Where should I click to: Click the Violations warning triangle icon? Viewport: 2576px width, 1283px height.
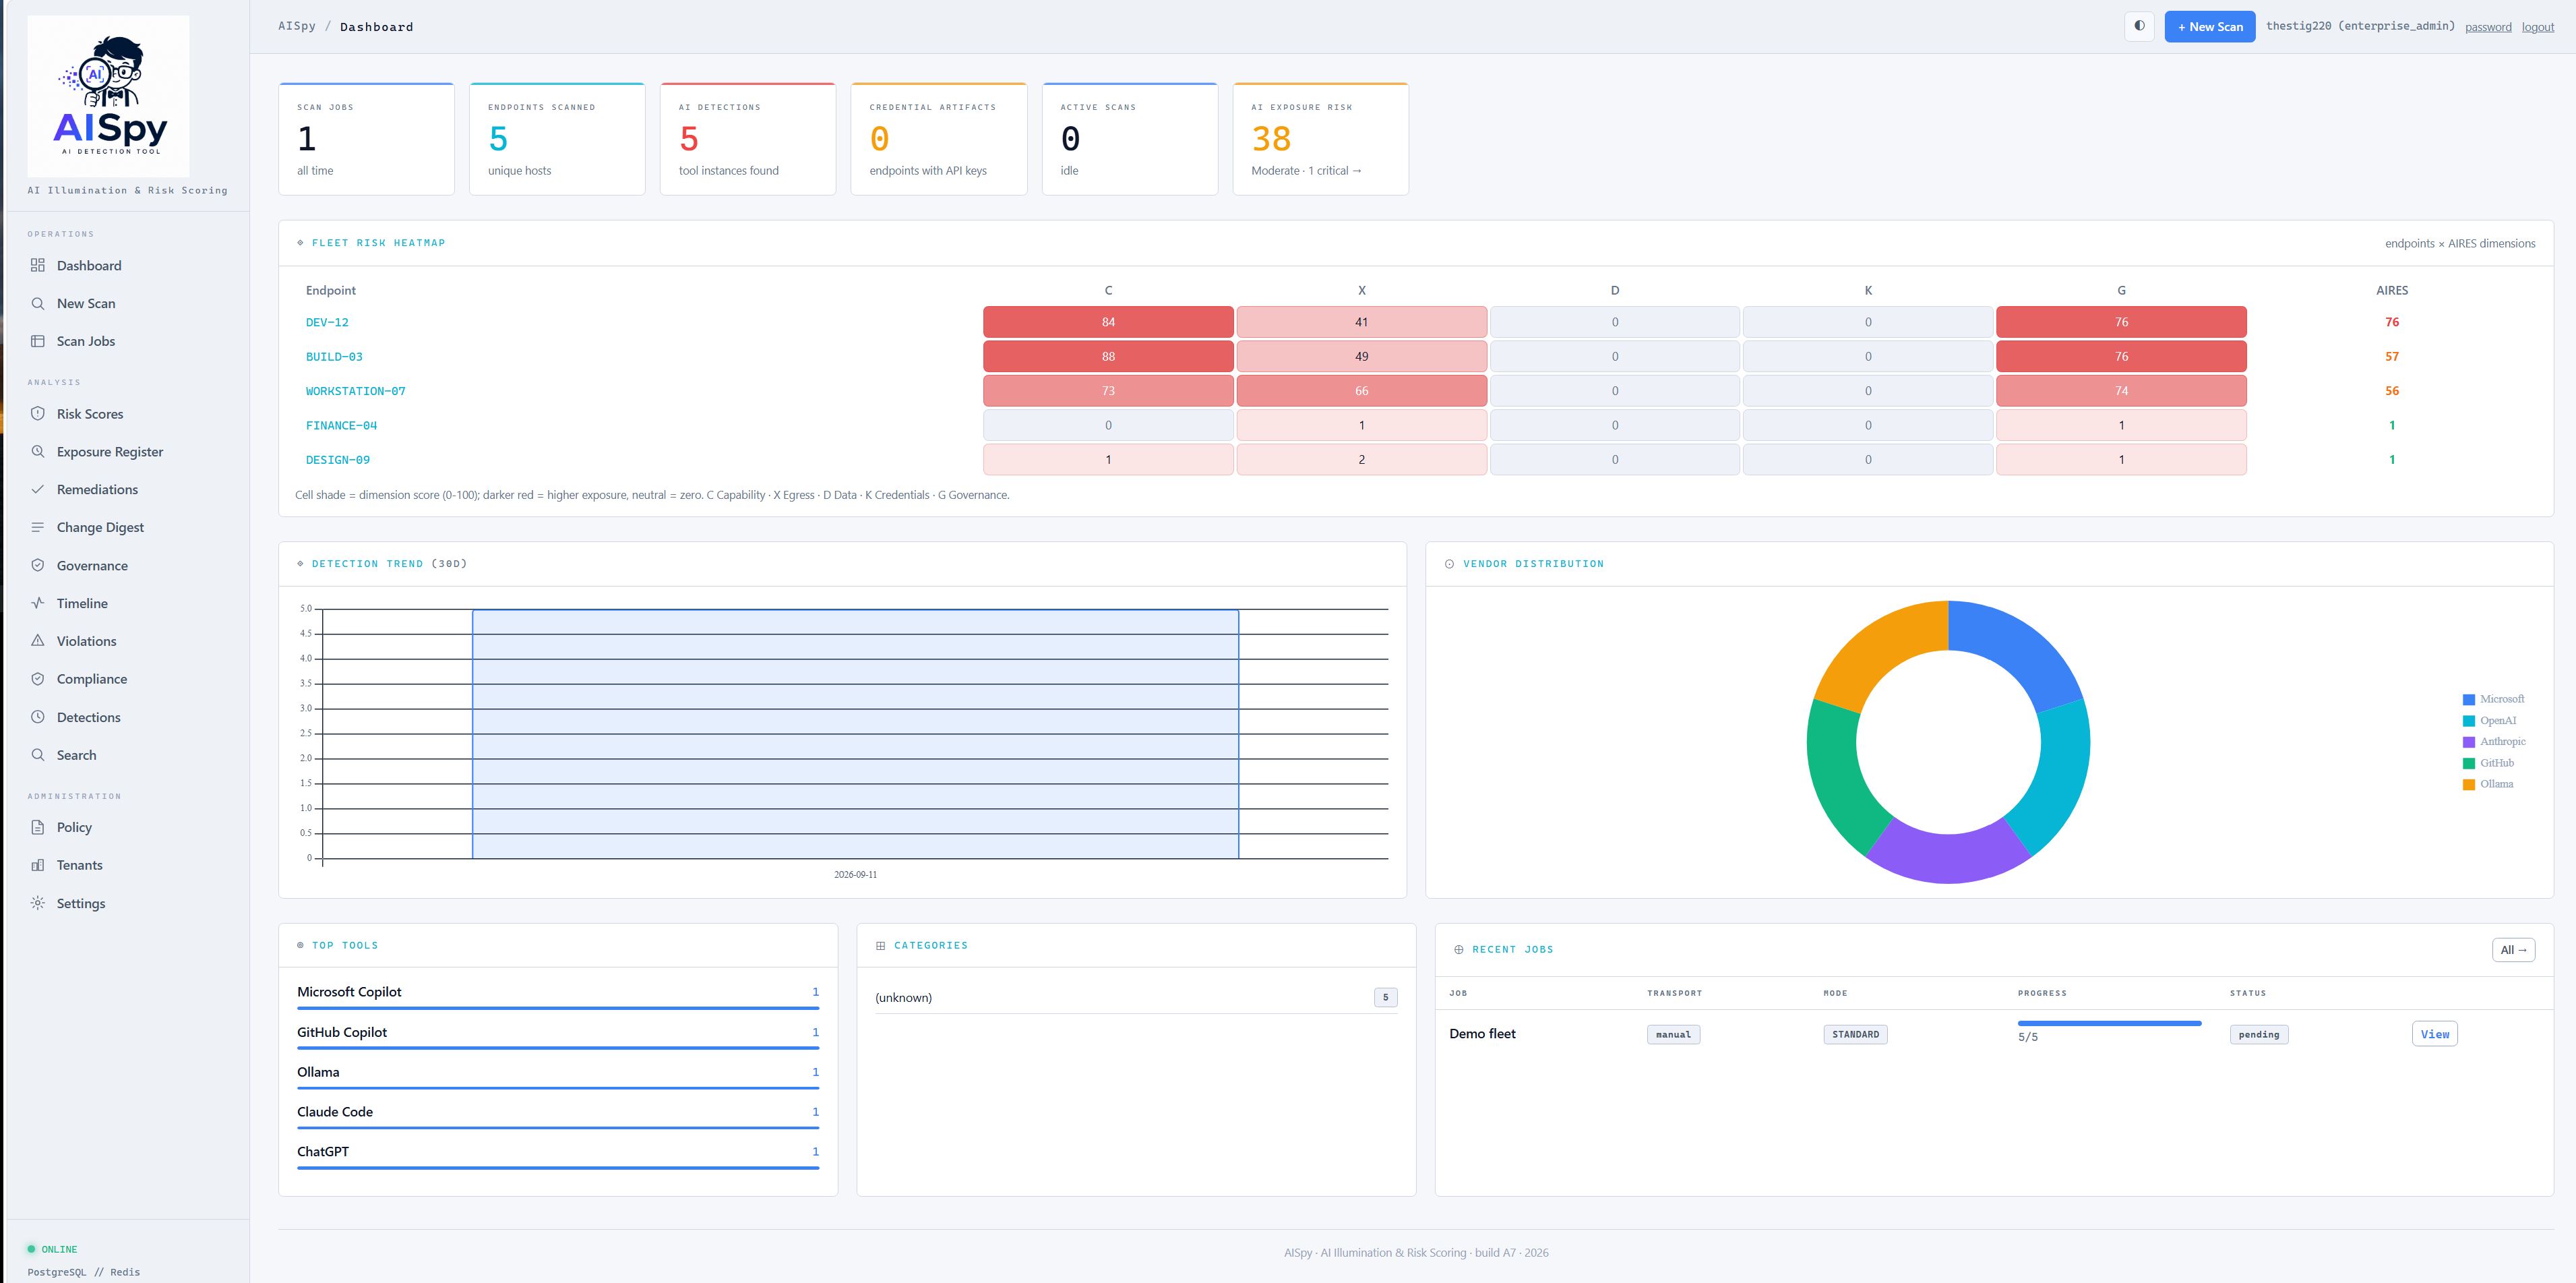(38, 640)
